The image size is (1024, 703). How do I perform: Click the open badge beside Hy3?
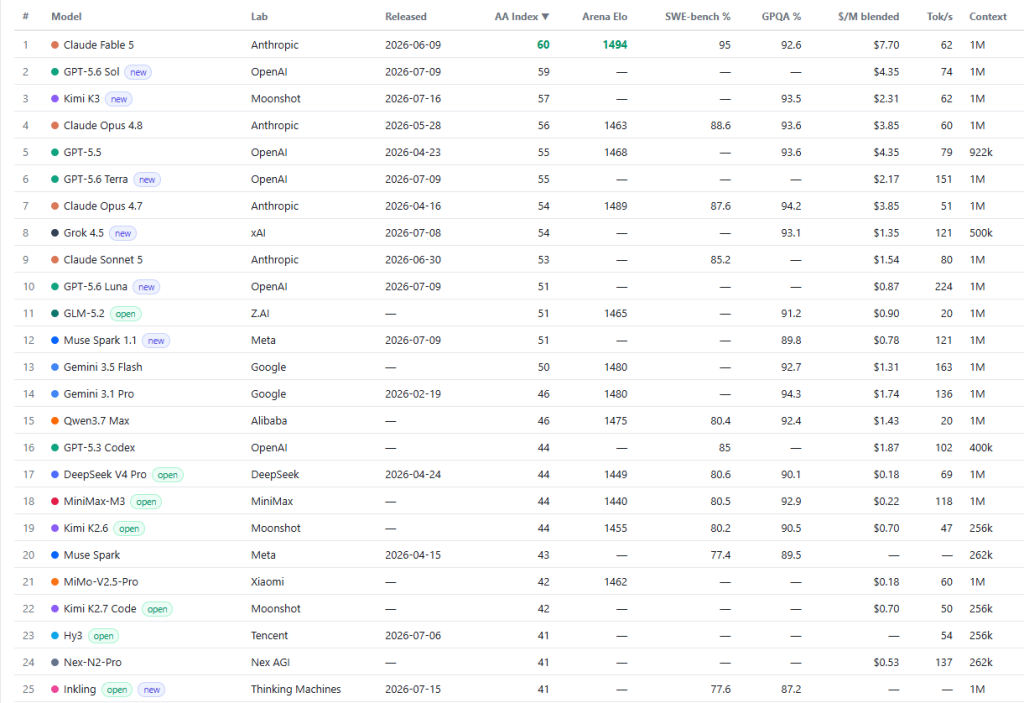pyautogui.click(x=103, y=636)
